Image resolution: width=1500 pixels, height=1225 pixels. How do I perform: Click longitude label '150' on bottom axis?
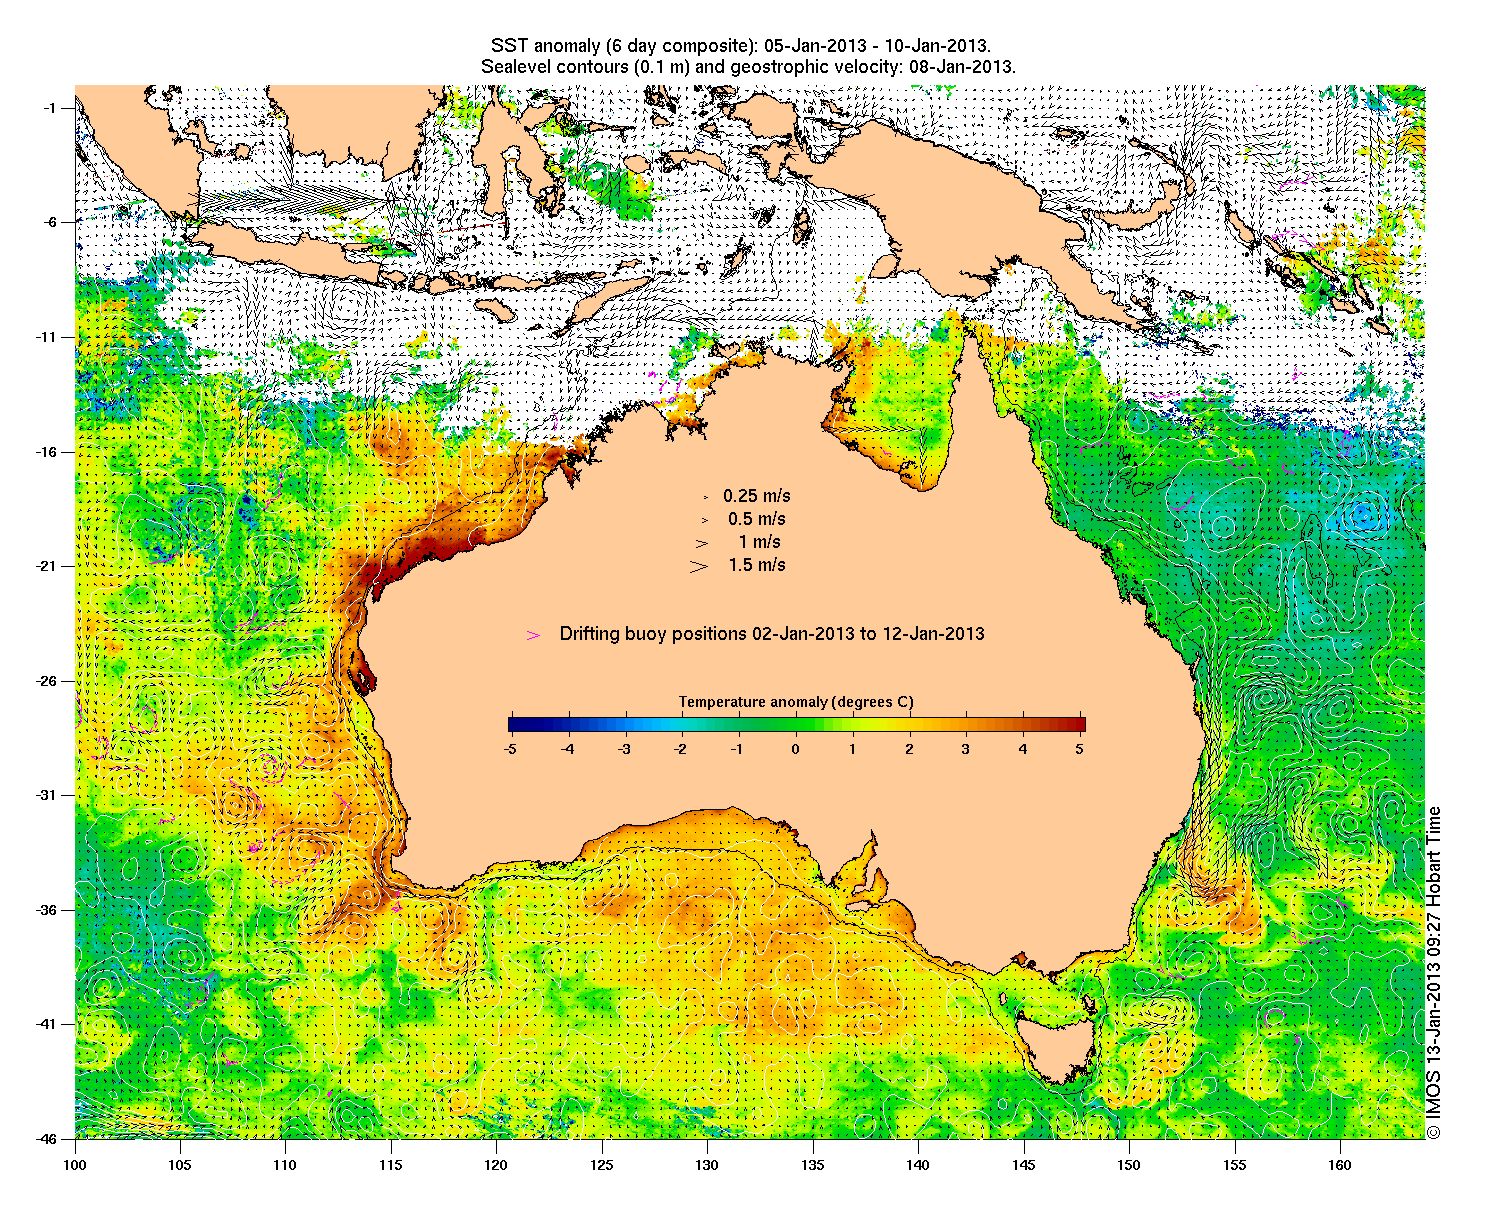(x=1129, y=1165)
